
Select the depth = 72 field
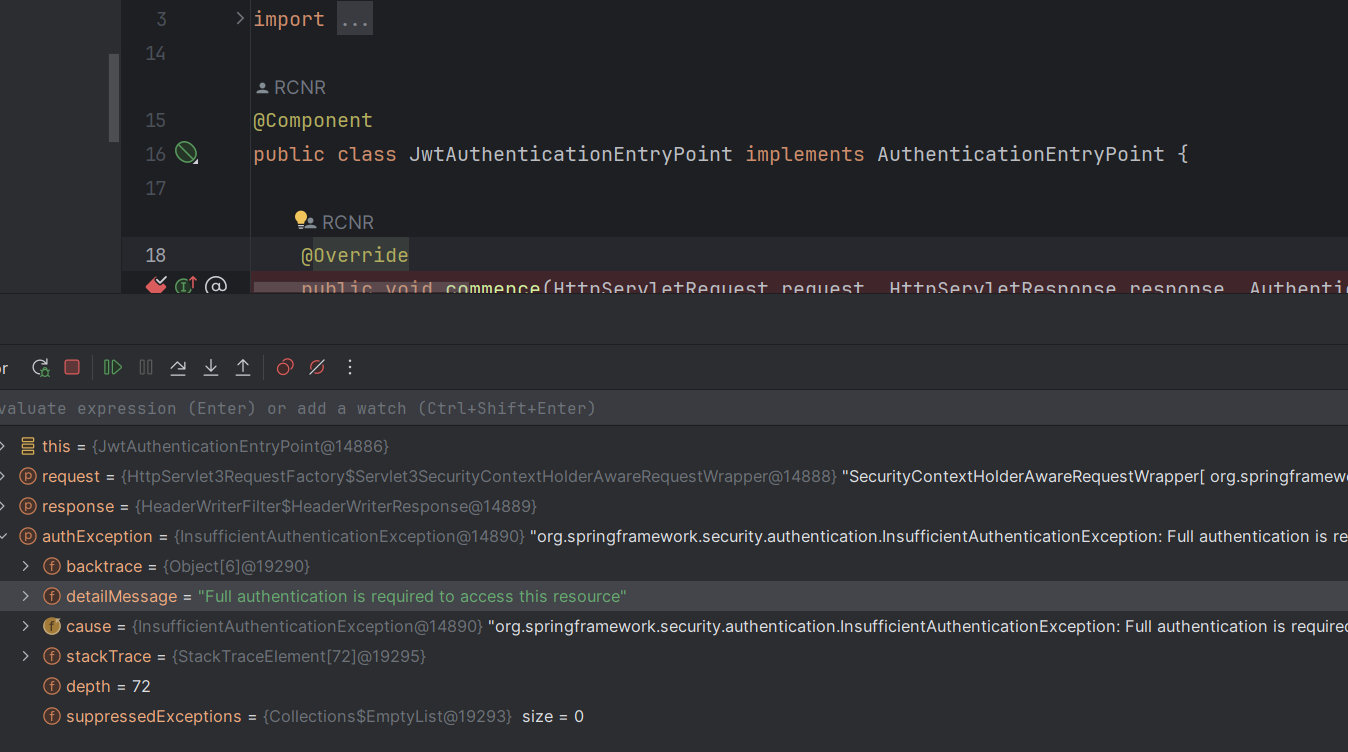pyautogui.click(x=674, y=686)
